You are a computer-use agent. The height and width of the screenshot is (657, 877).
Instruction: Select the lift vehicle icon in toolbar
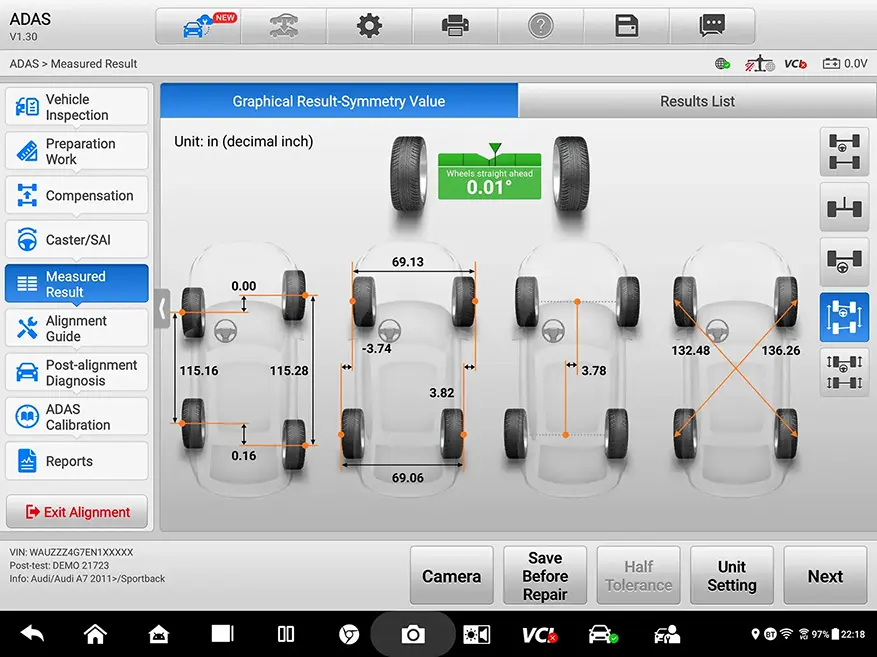[x=283, y=26]
